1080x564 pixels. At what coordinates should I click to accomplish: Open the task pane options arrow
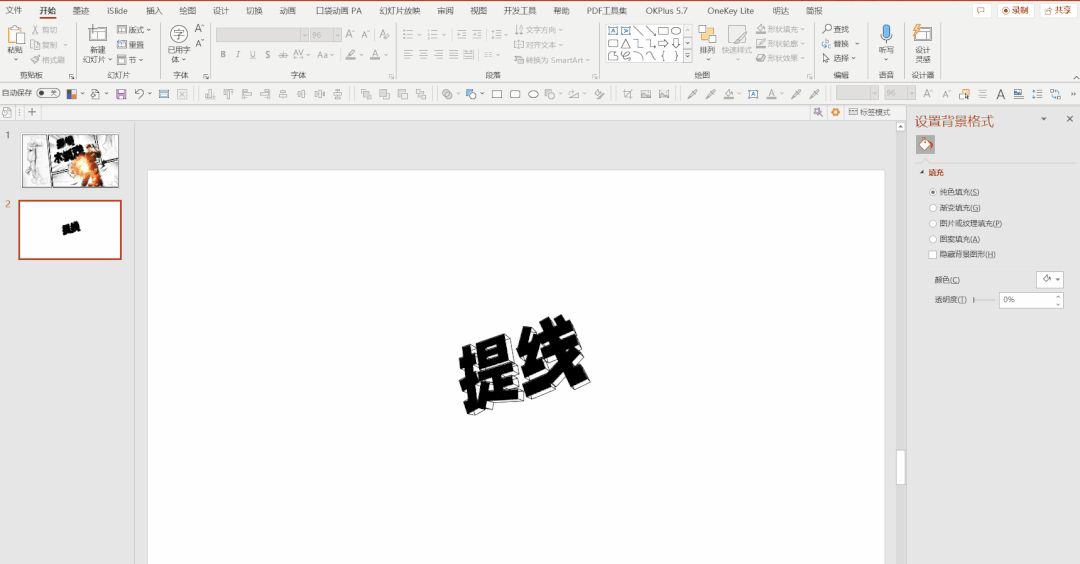[1043, 119]
